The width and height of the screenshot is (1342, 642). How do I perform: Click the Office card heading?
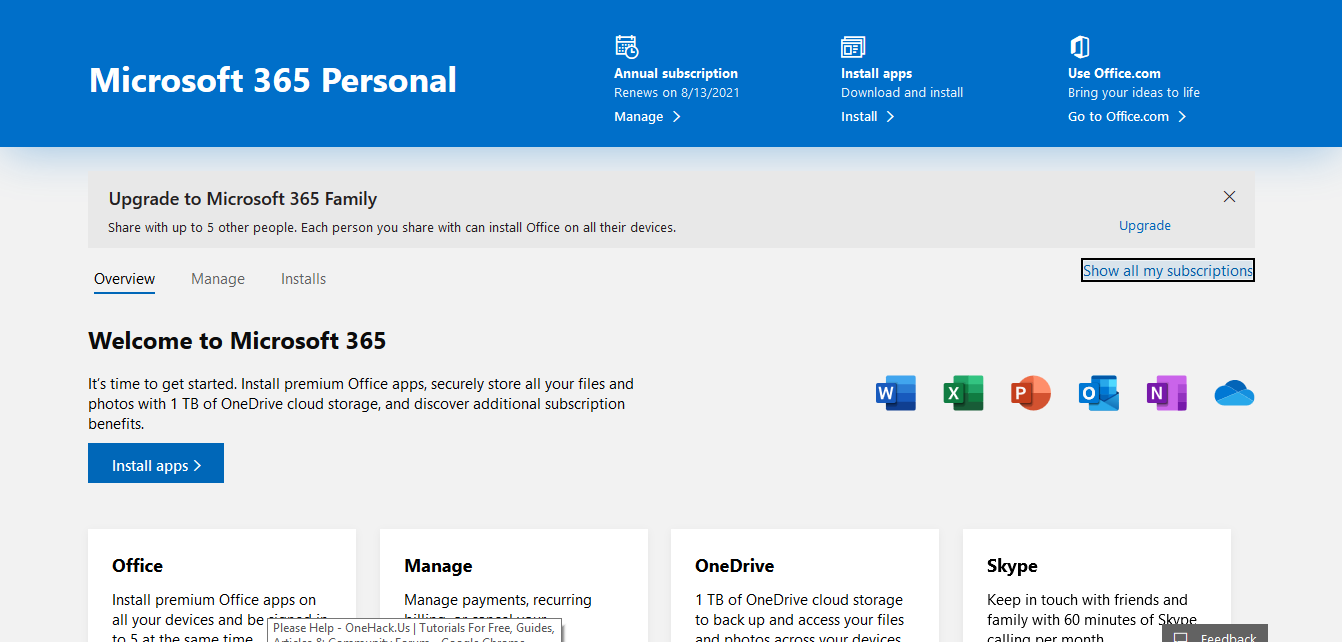pyautogui.click(x=137, y=566)
